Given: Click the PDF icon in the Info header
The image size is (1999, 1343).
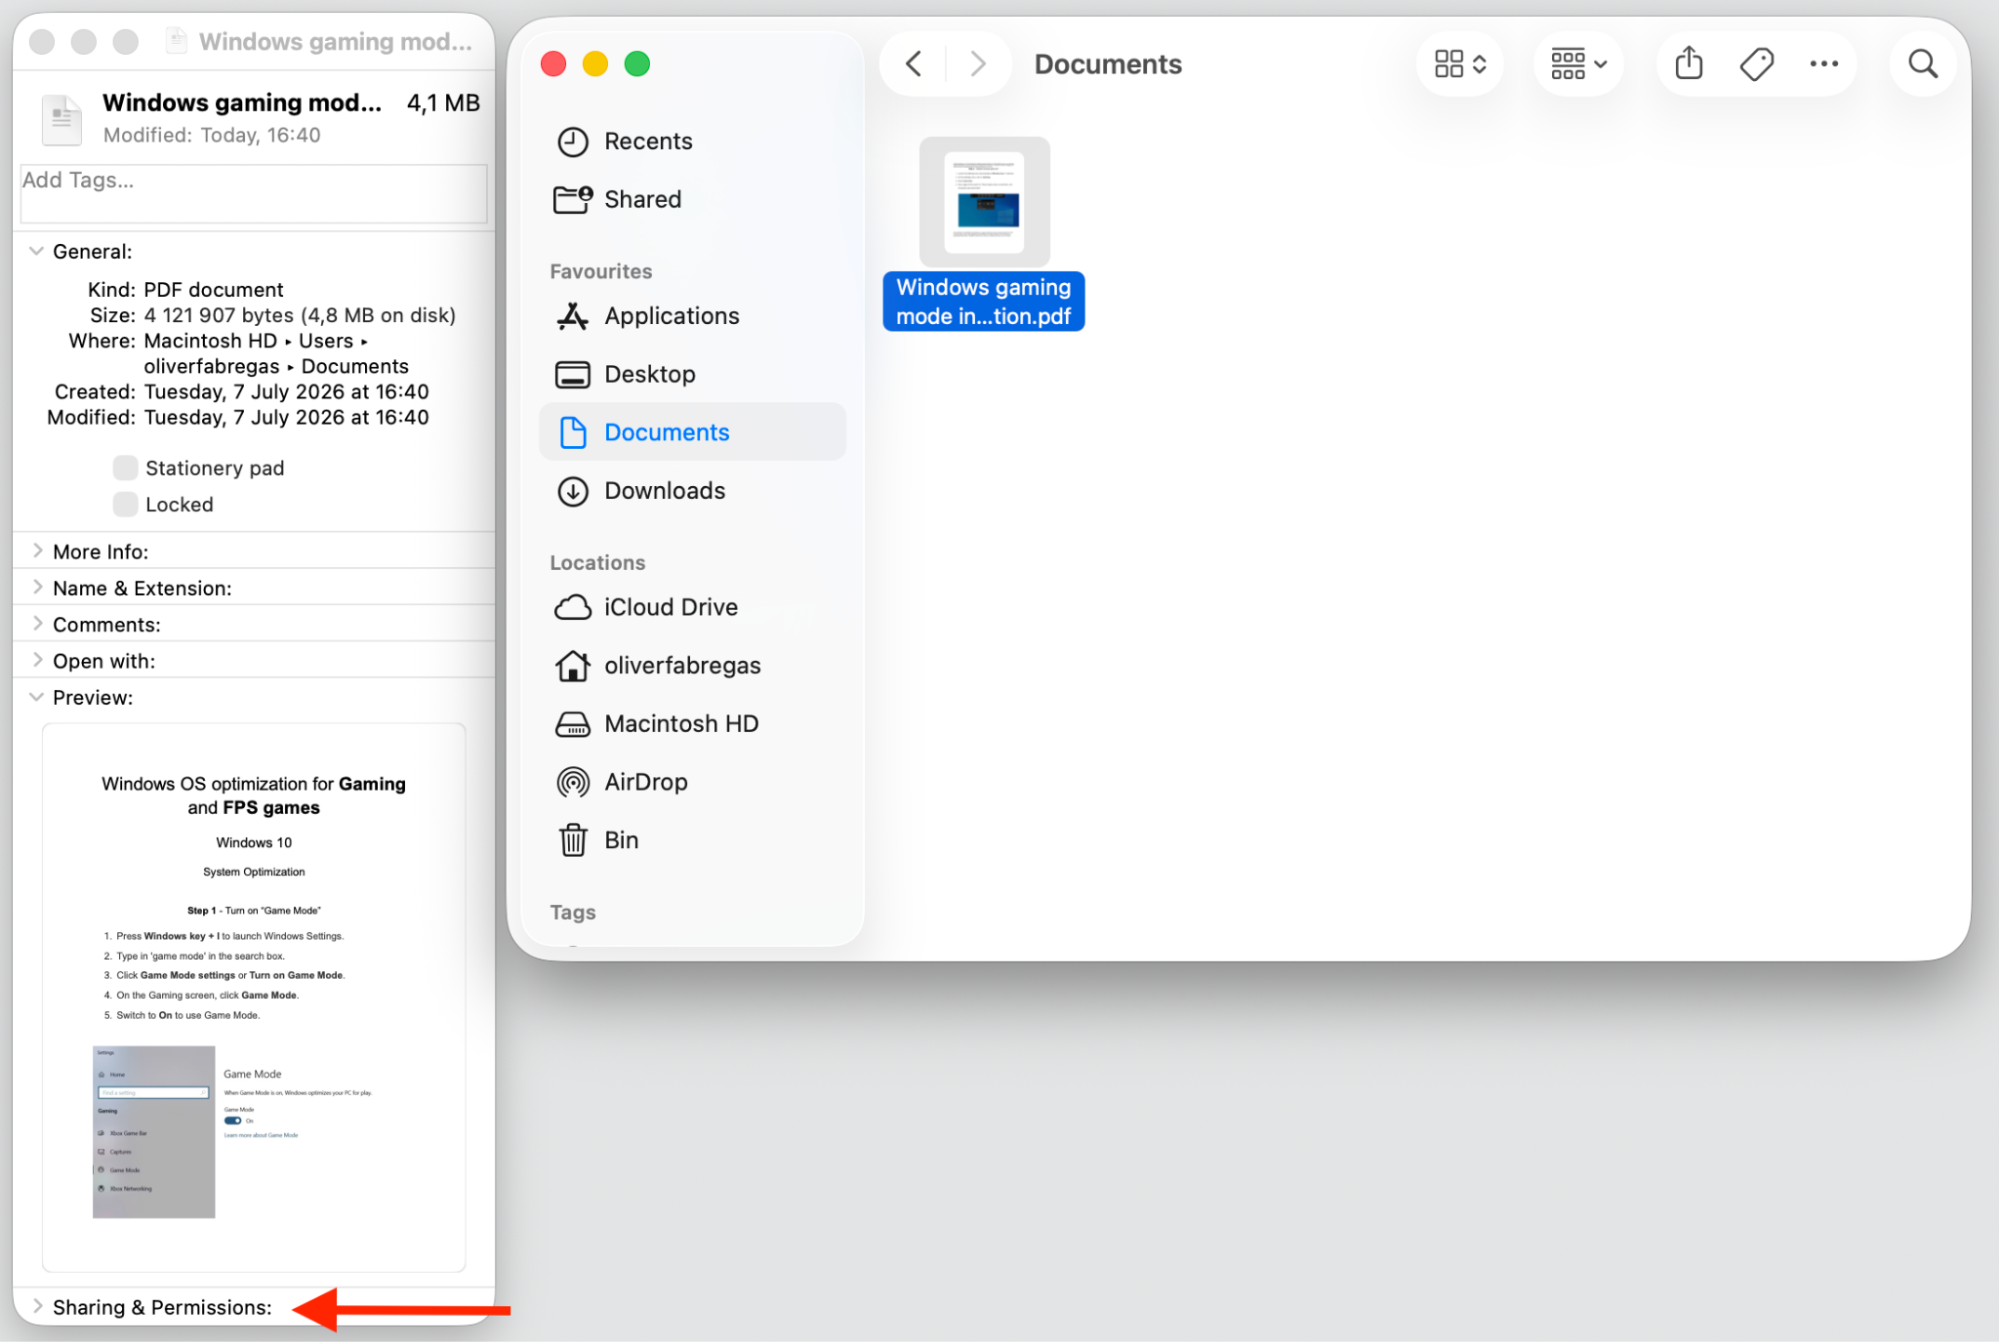Looking at the screenshot, I should click(61, 119).
